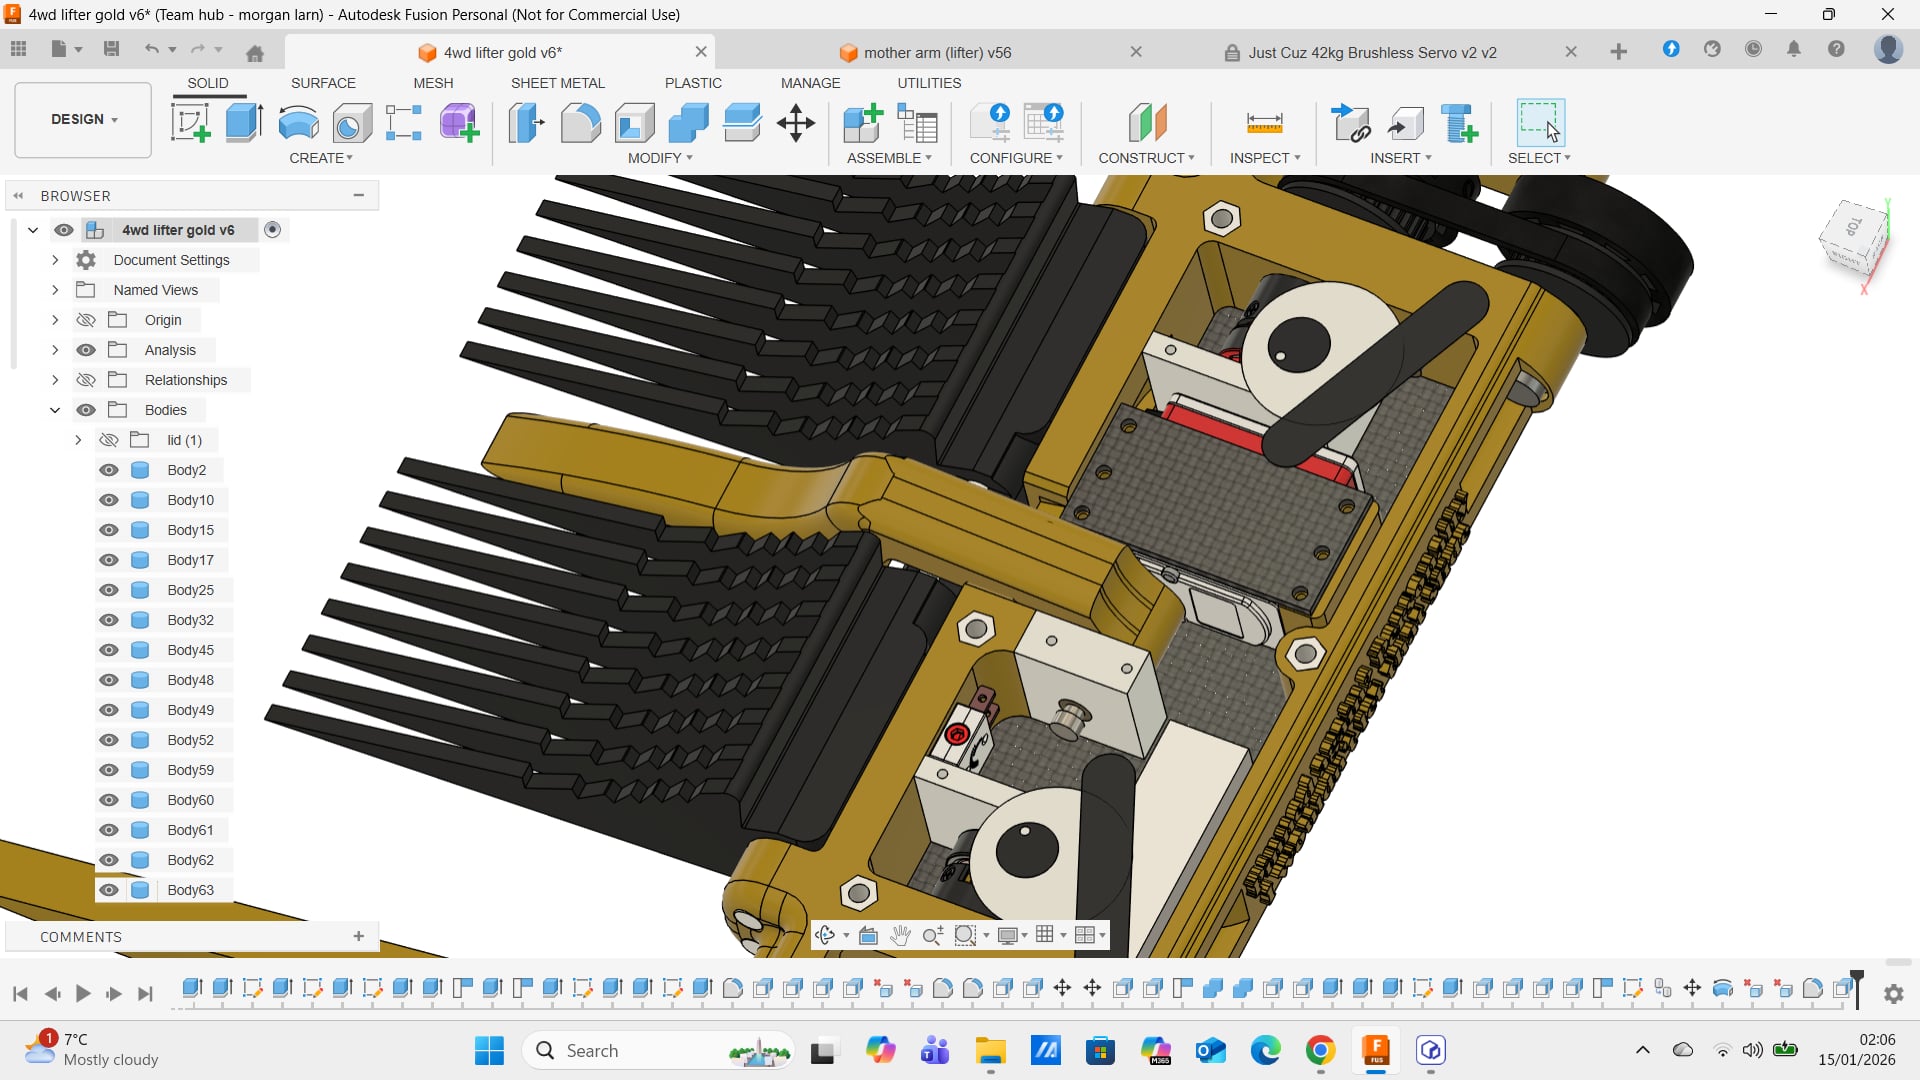Expand the lid (1) folder

pos(78,440)
